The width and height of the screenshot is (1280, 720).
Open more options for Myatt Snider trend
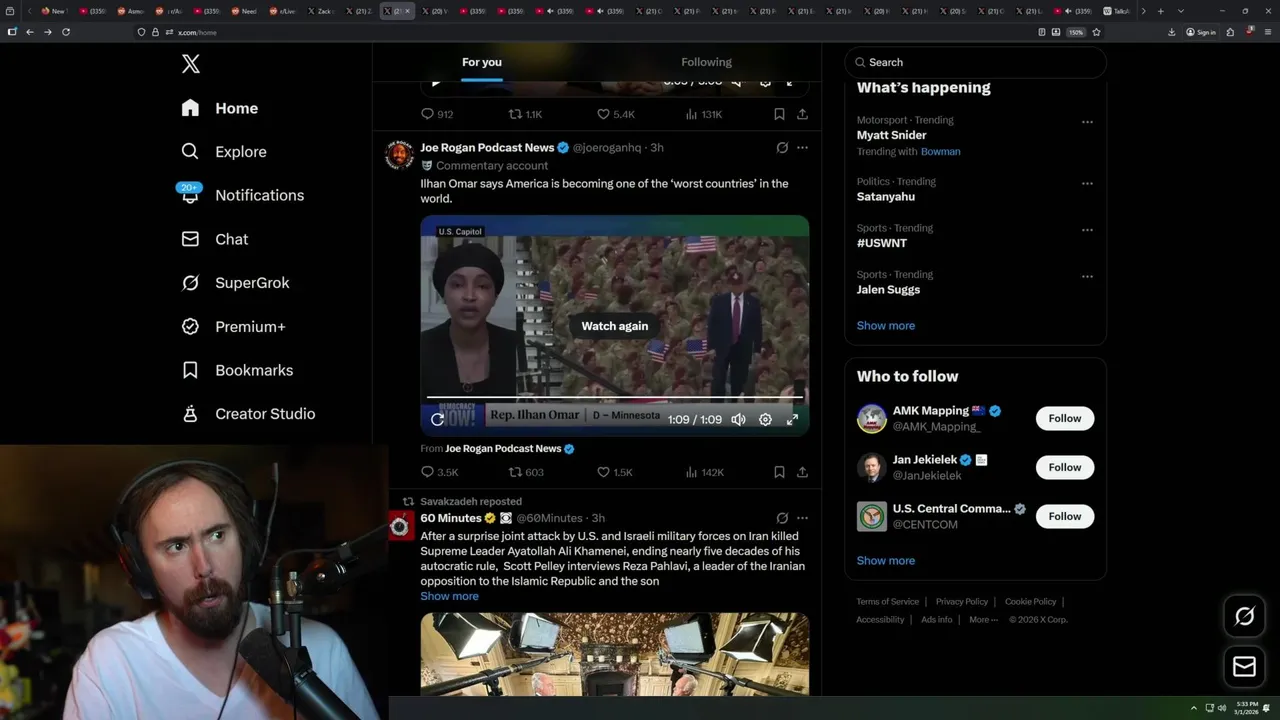1087,122
